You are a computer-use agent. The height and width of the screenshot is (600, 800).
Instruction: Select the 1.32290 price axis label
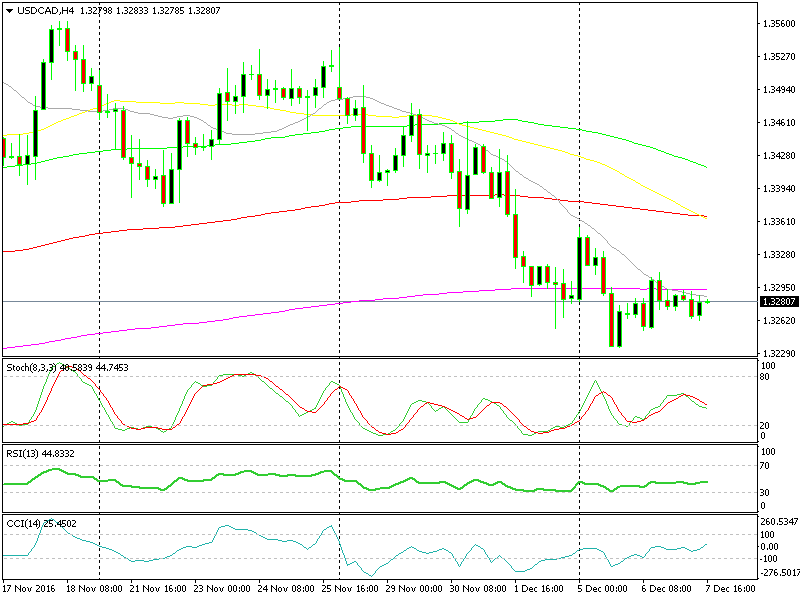pyautogui.click(x=779, y=354)
